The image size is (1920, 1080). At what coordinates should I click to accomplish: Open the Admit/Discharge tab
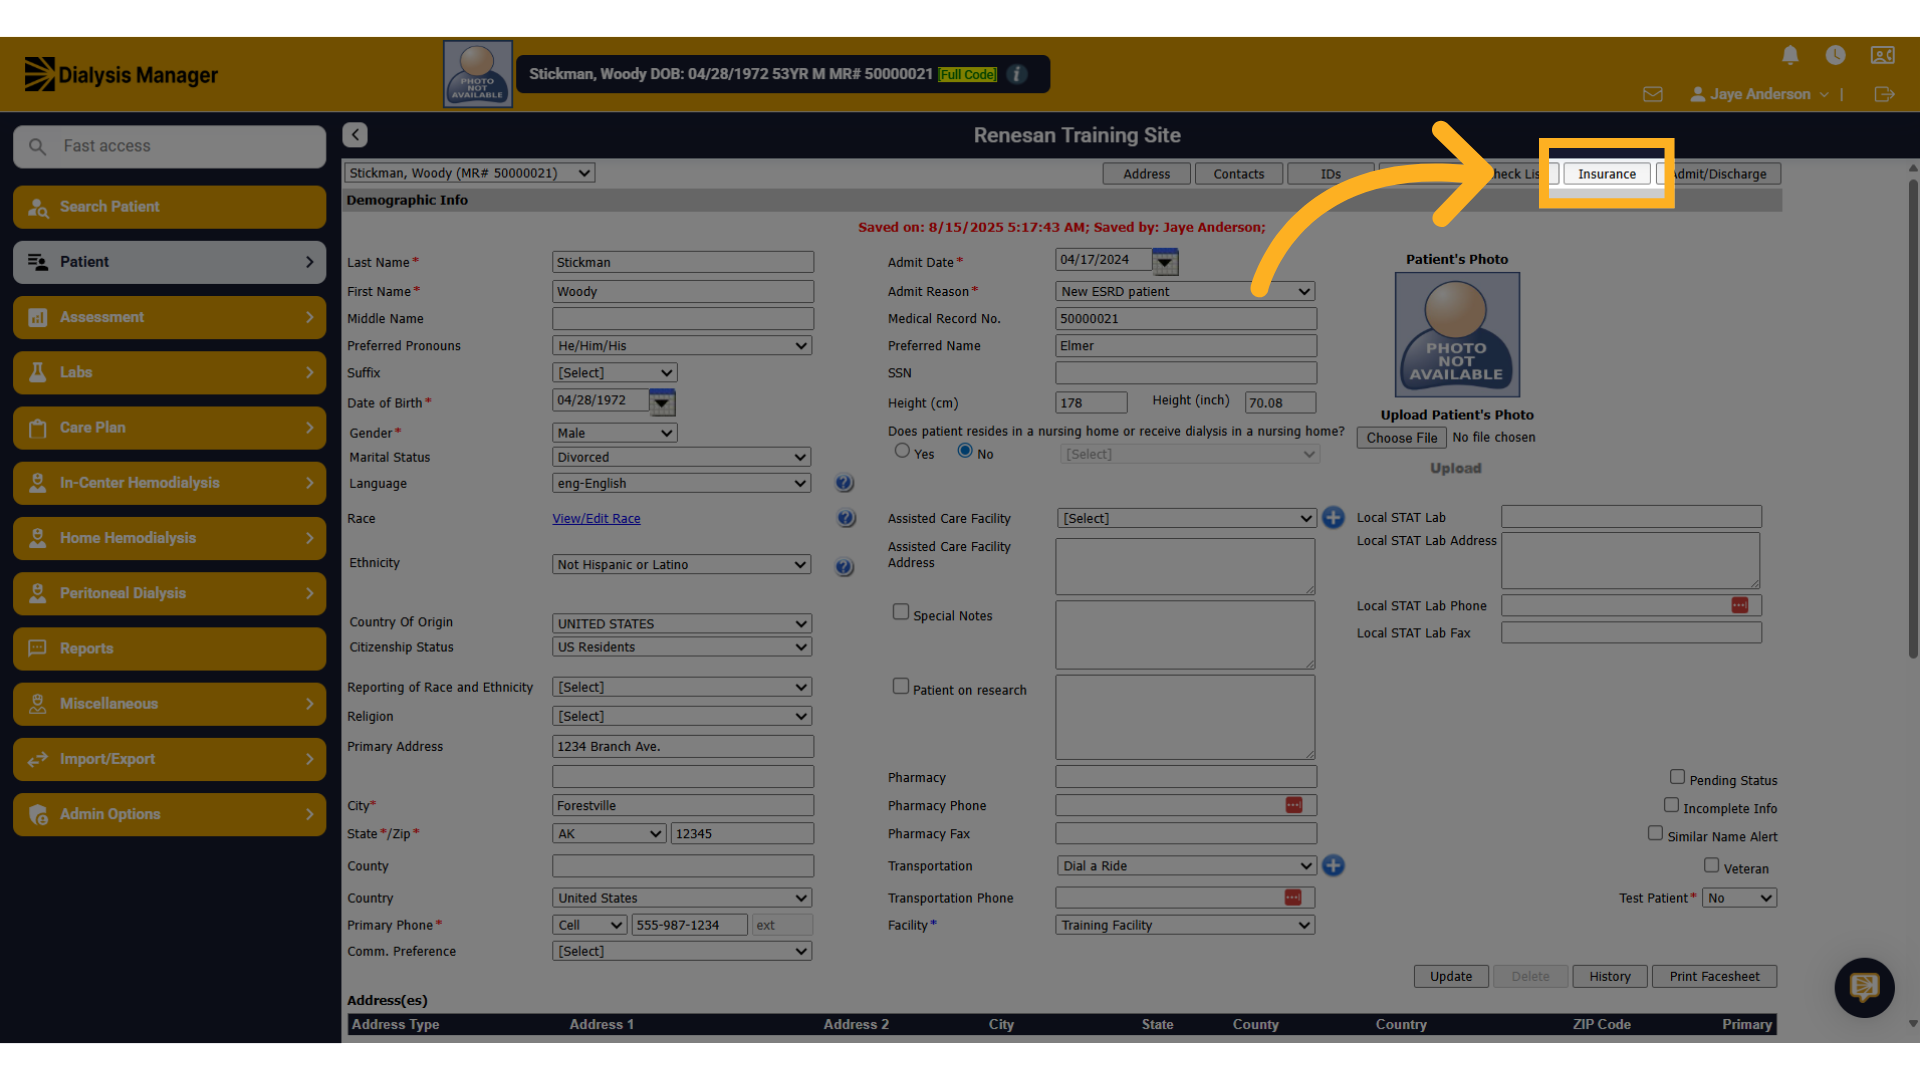point(1719,174)
